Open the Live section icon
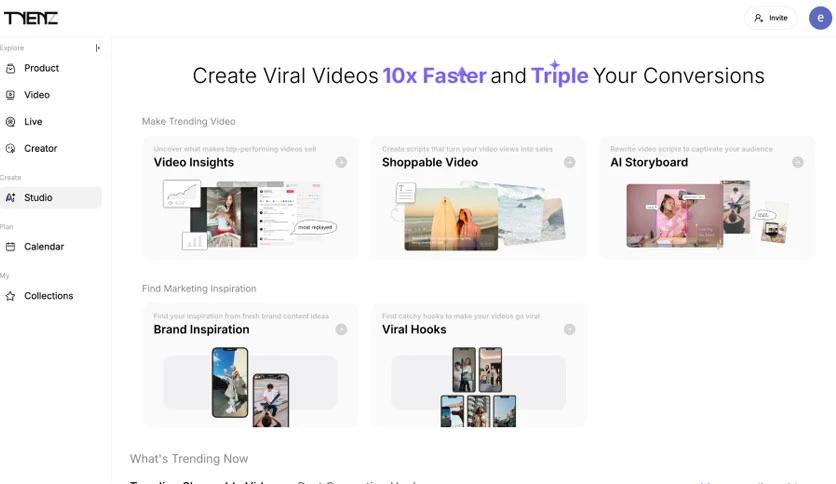Image resolution: width=836 pixels, height=484 pixels. 10,122
